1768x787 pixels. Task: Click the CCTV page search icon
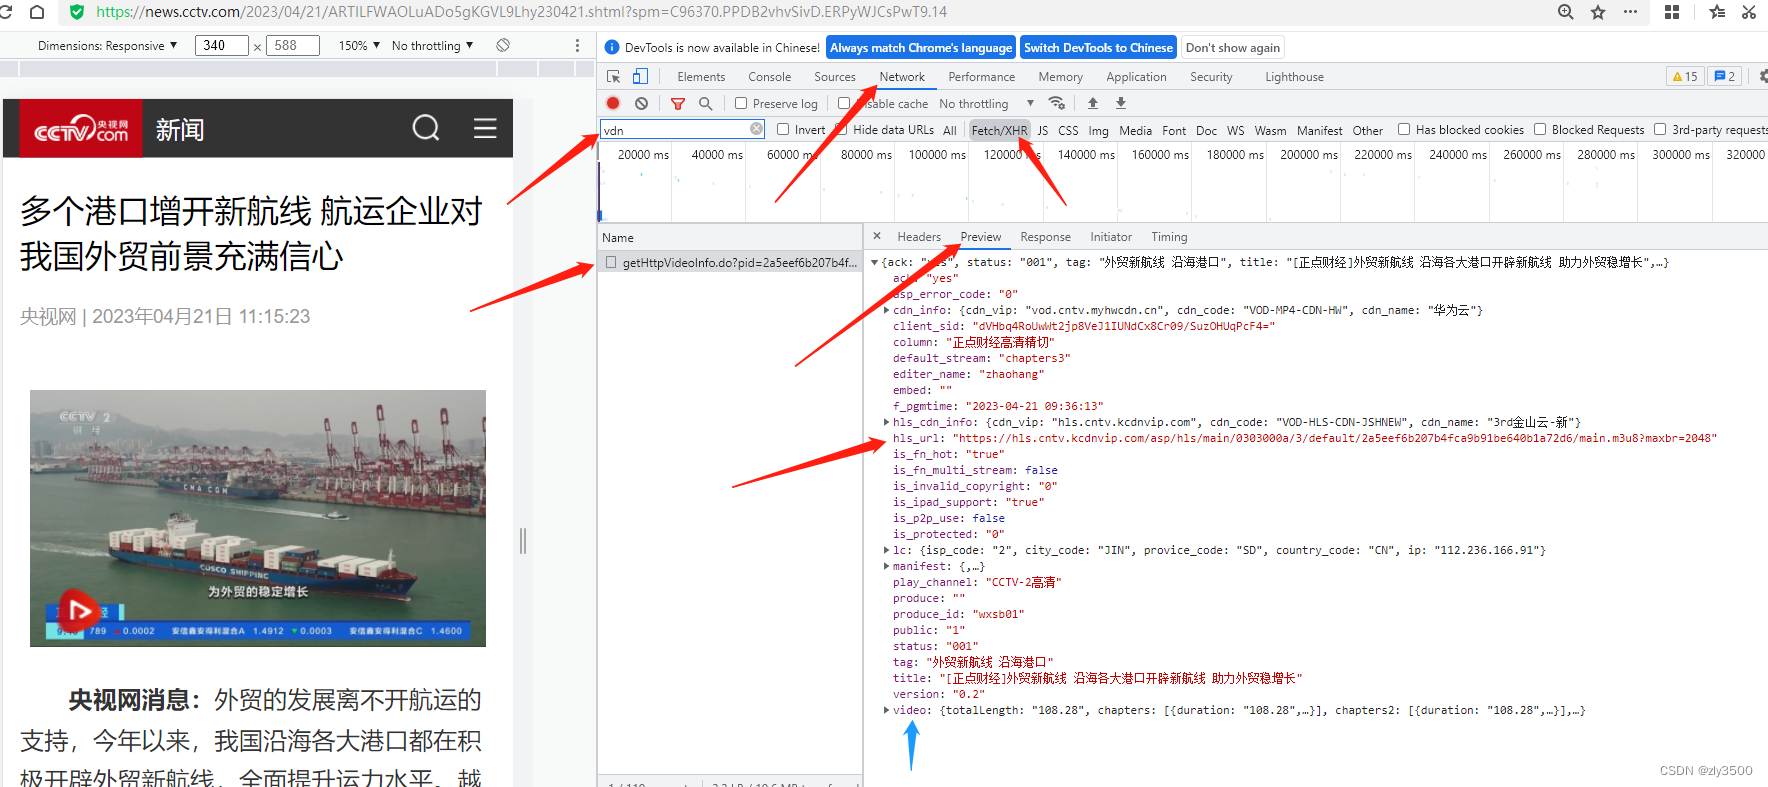coord(426,128)
